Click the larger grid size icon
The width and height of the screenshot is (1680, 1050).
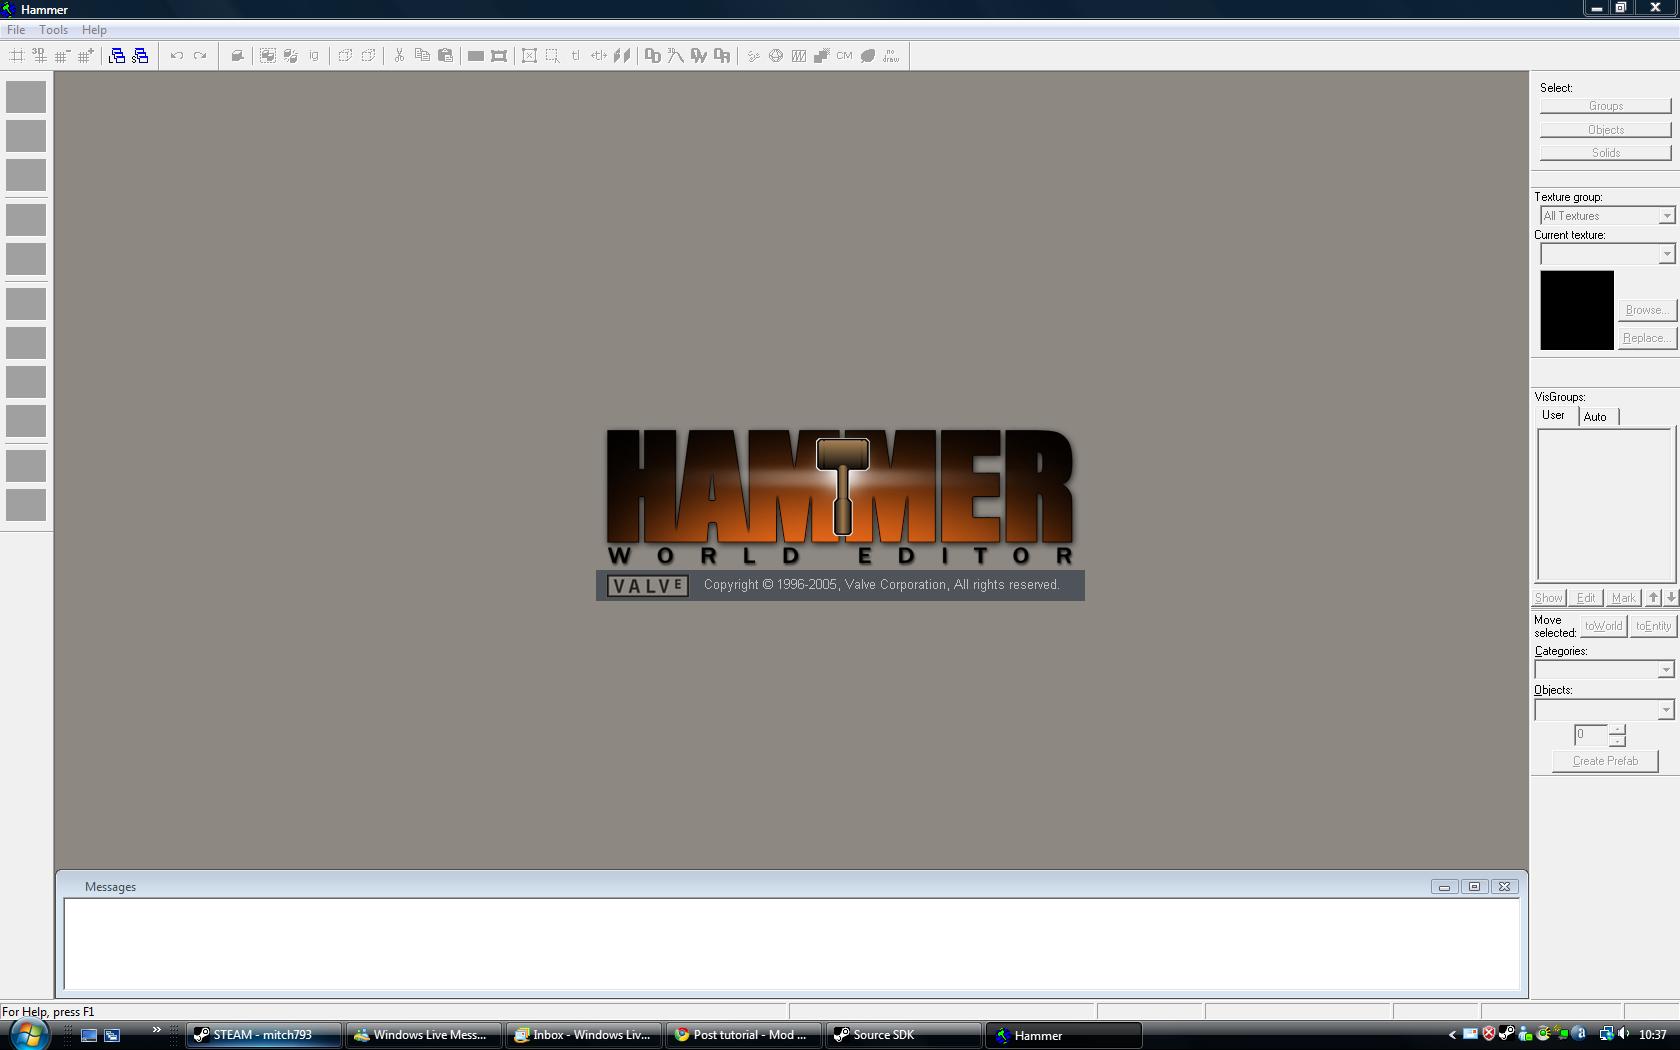point(85,56)
